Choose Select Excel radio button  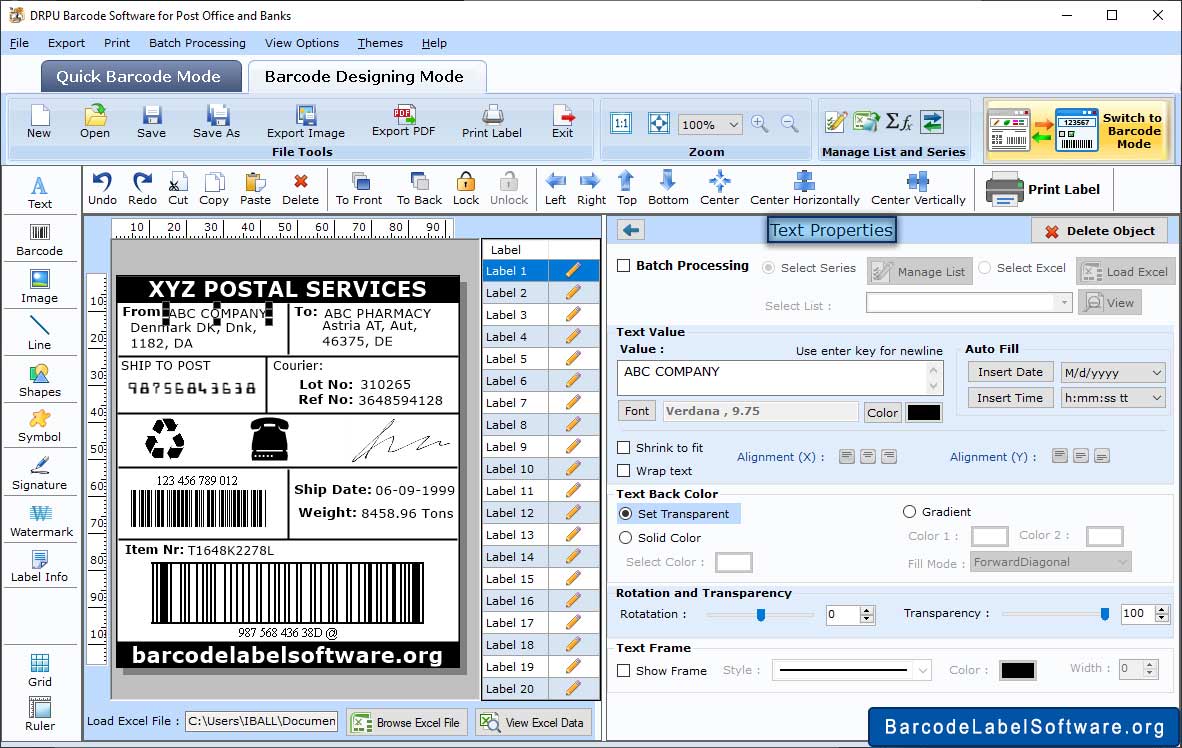click(984, 268)
